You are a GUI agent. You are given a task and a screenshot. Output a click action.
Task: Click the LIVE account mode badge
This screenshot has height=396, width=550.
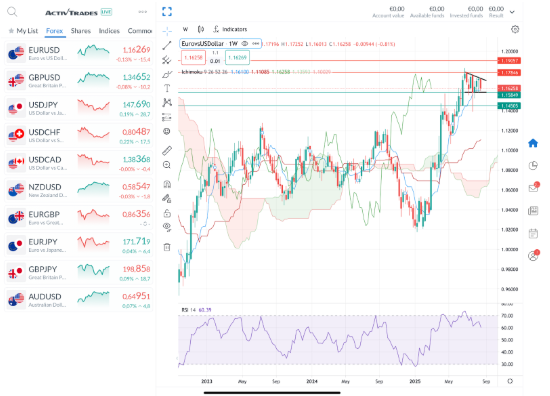click(x=106, y=12)
